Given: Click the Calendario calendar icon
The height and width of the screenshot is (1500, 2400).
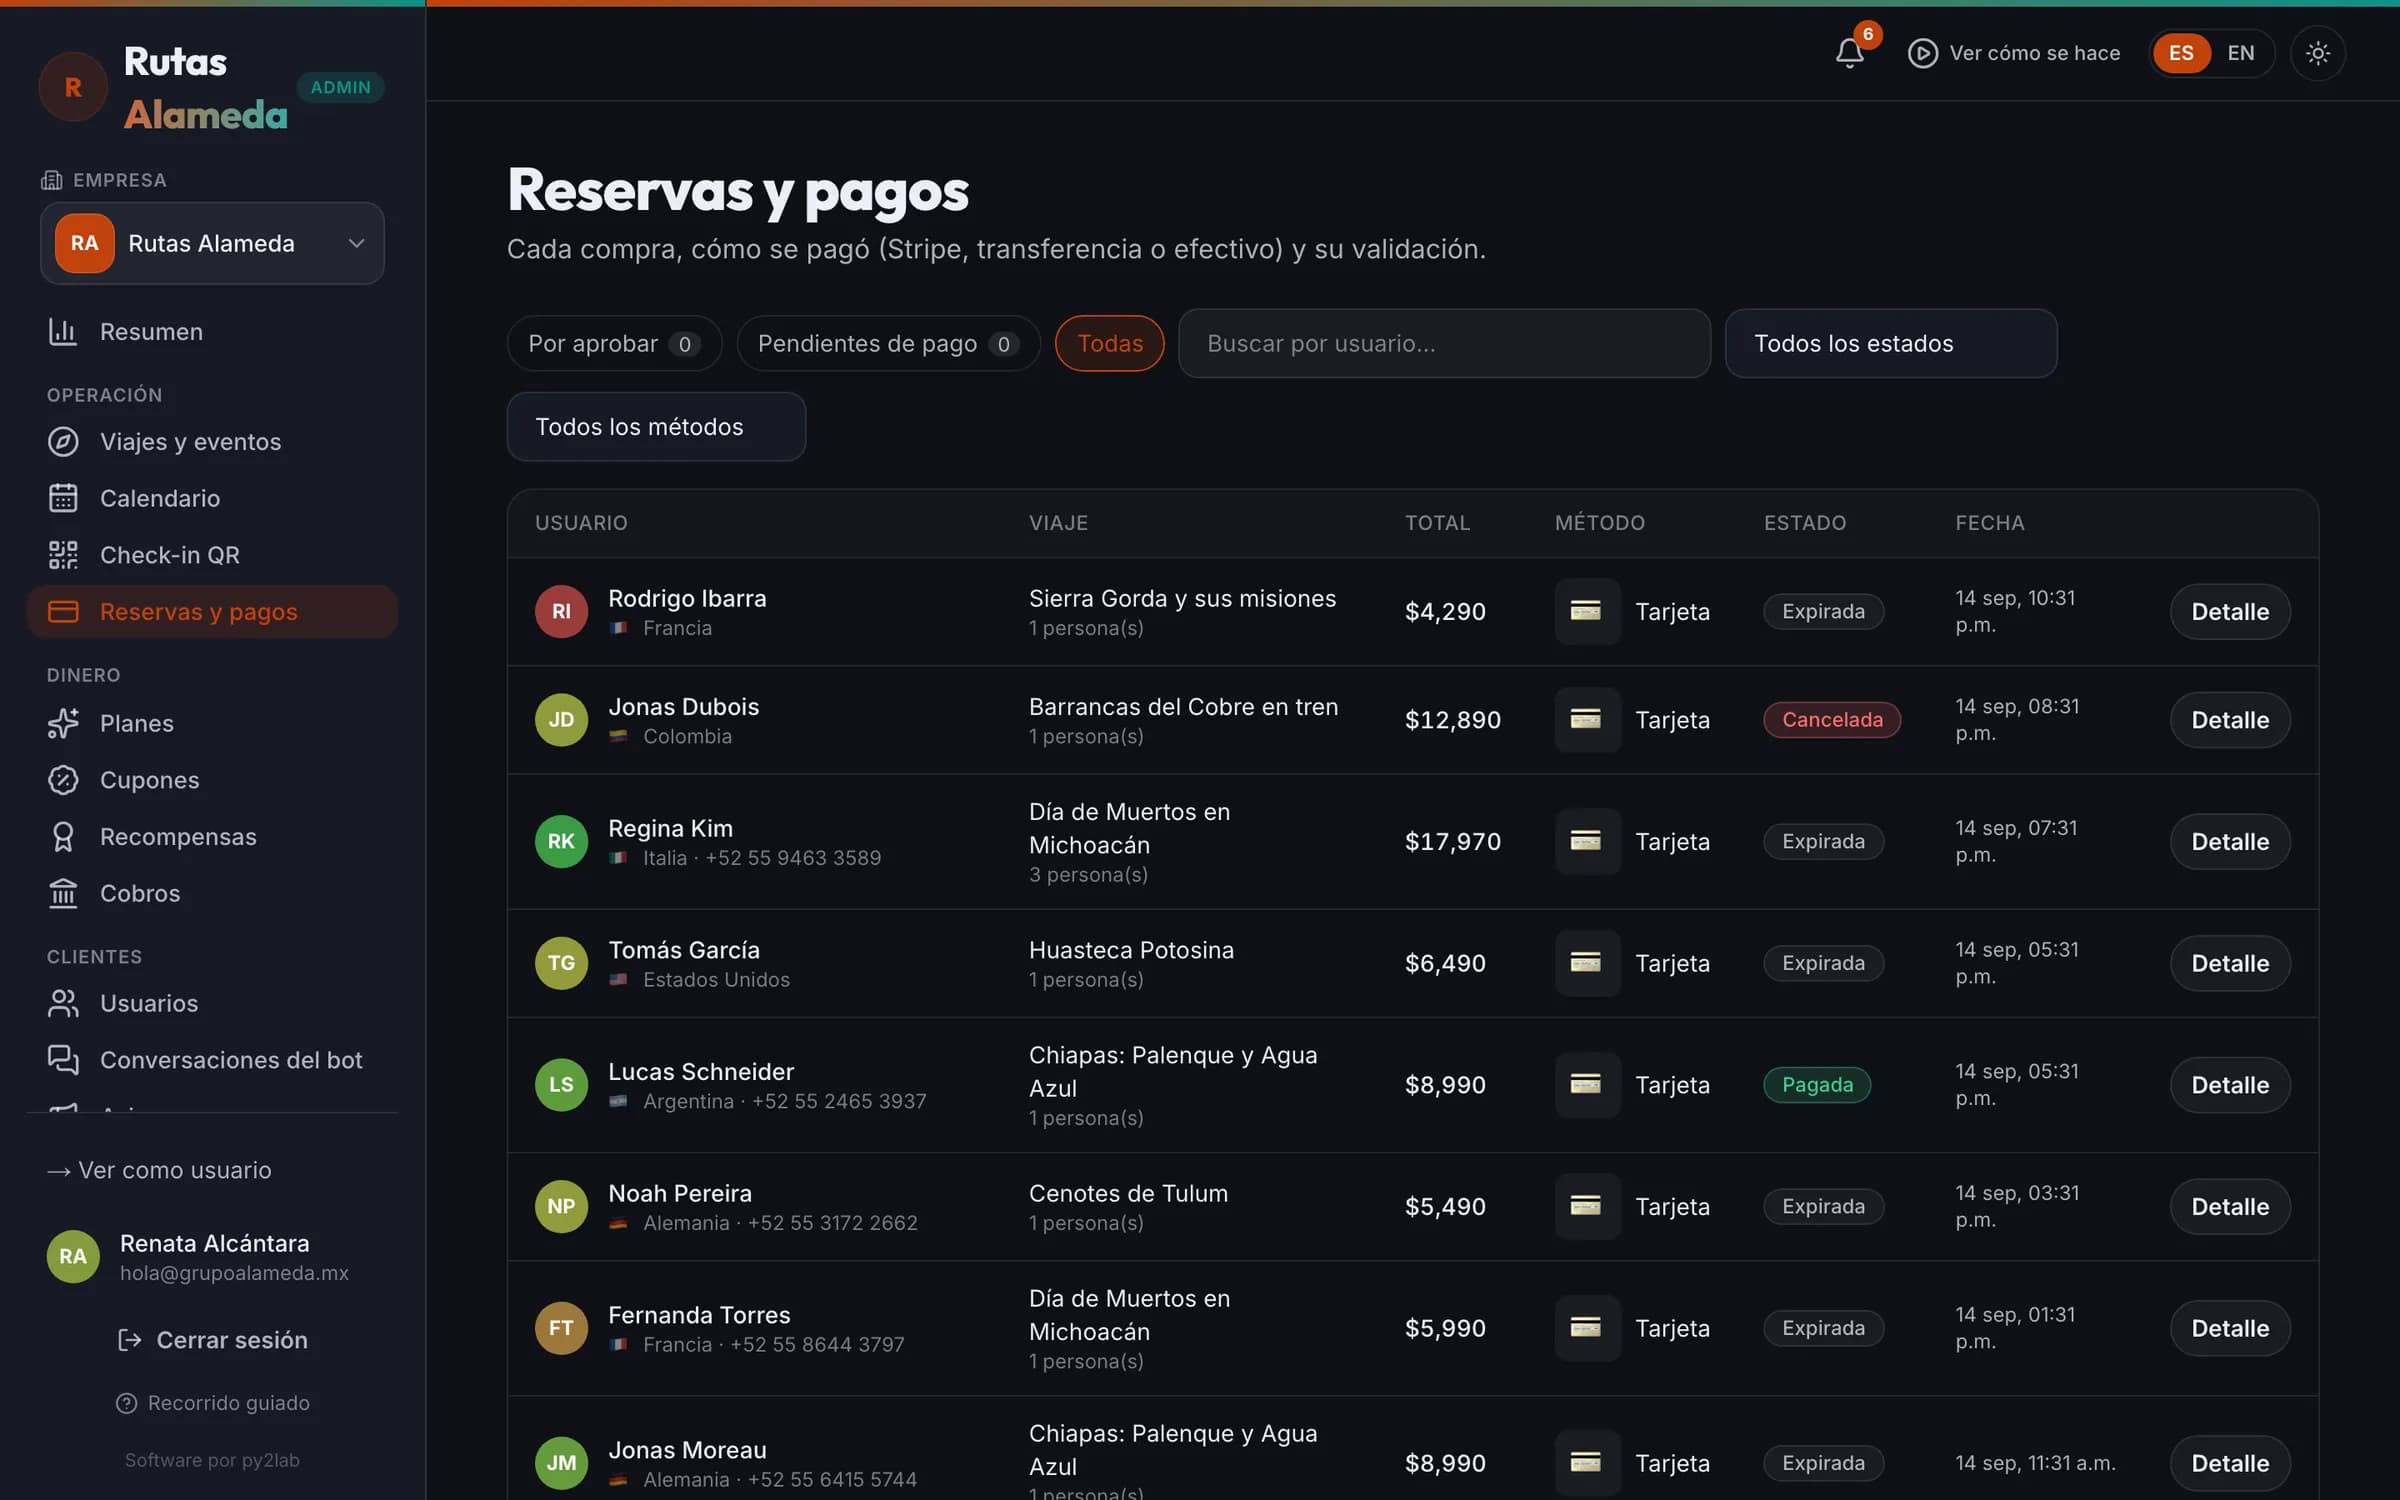Looking at the screenshot, I should 63,498.
